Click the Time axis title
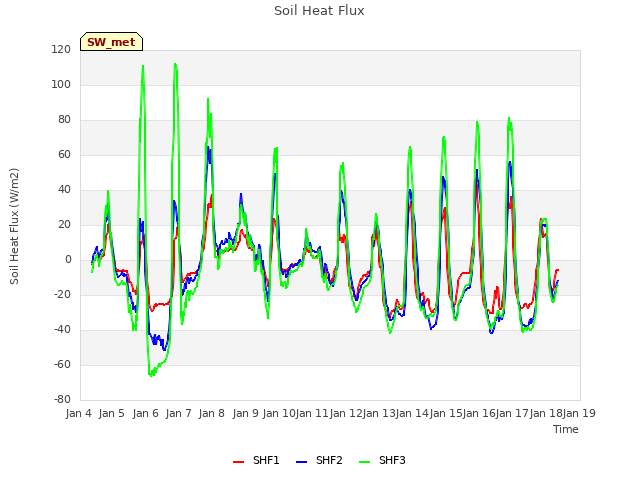This screenshot has height=480, width=640. (566, 429)
